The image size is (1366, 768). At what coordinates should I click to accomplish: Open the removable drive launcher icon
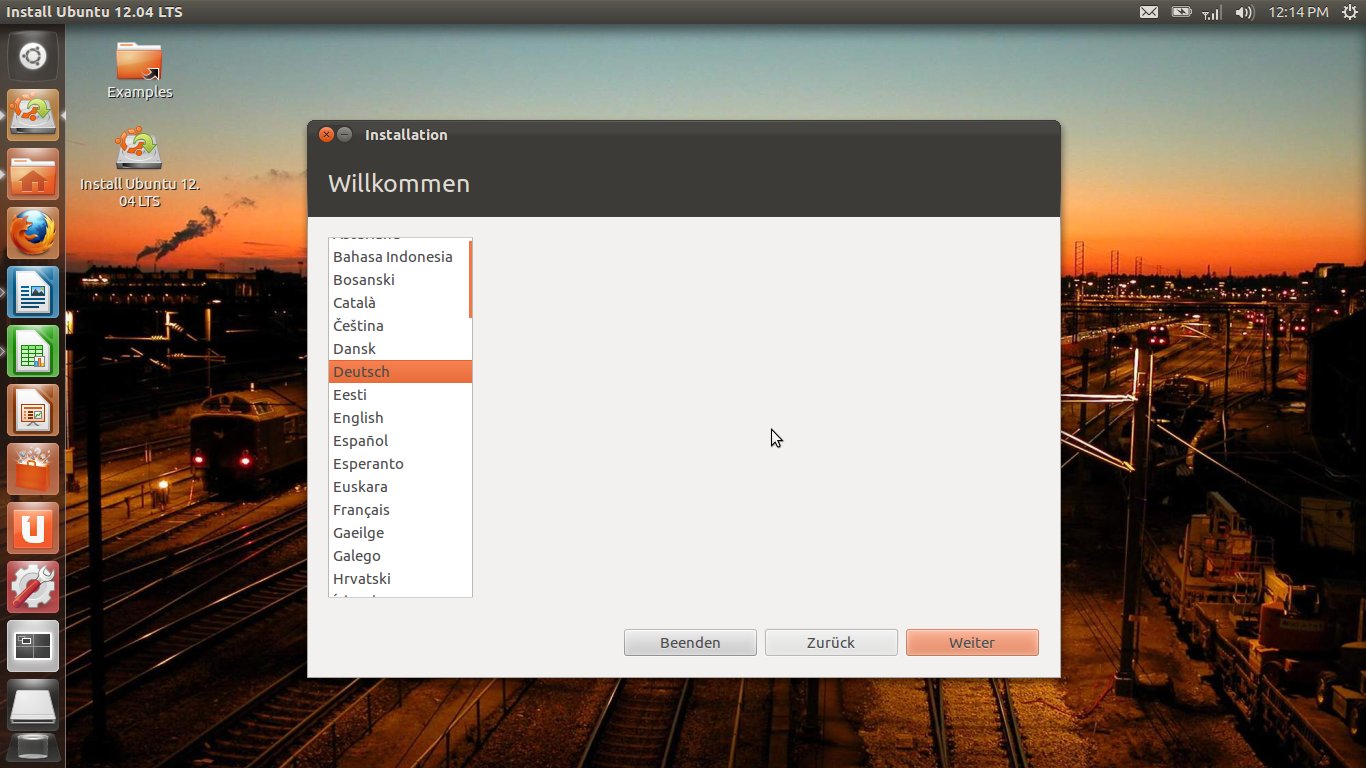tap(33, 704)
